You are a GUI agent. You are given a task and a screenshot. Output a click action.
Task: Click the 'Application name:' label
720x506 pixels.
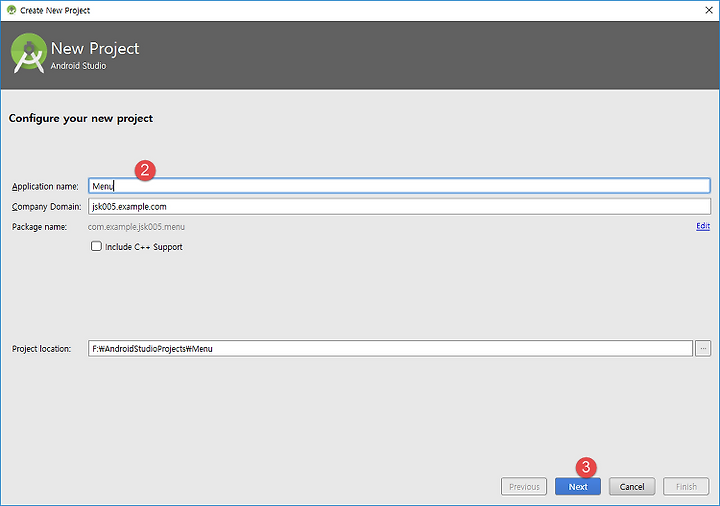45,186
